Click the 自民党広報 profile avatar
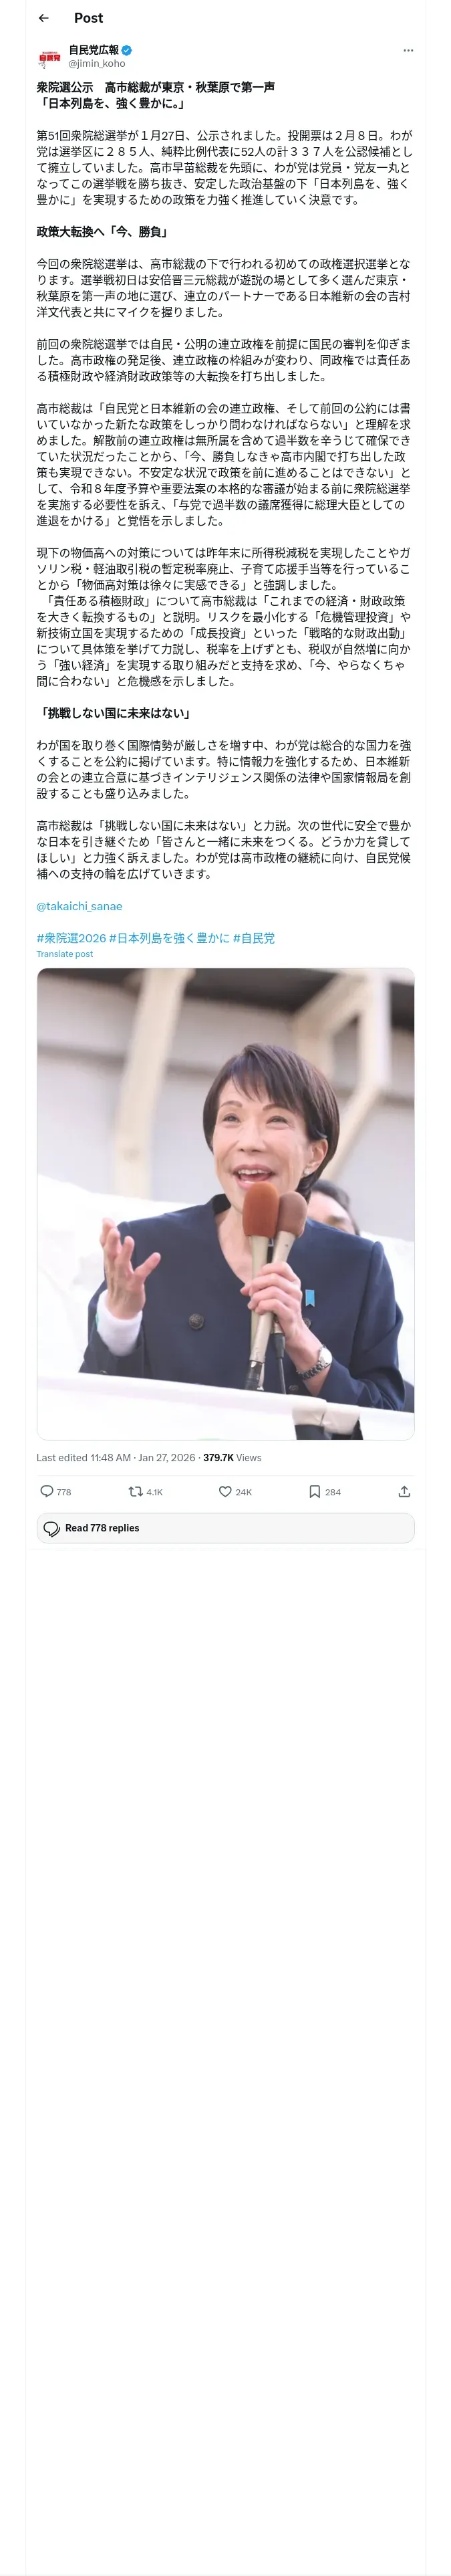 [x=49, y=57]
